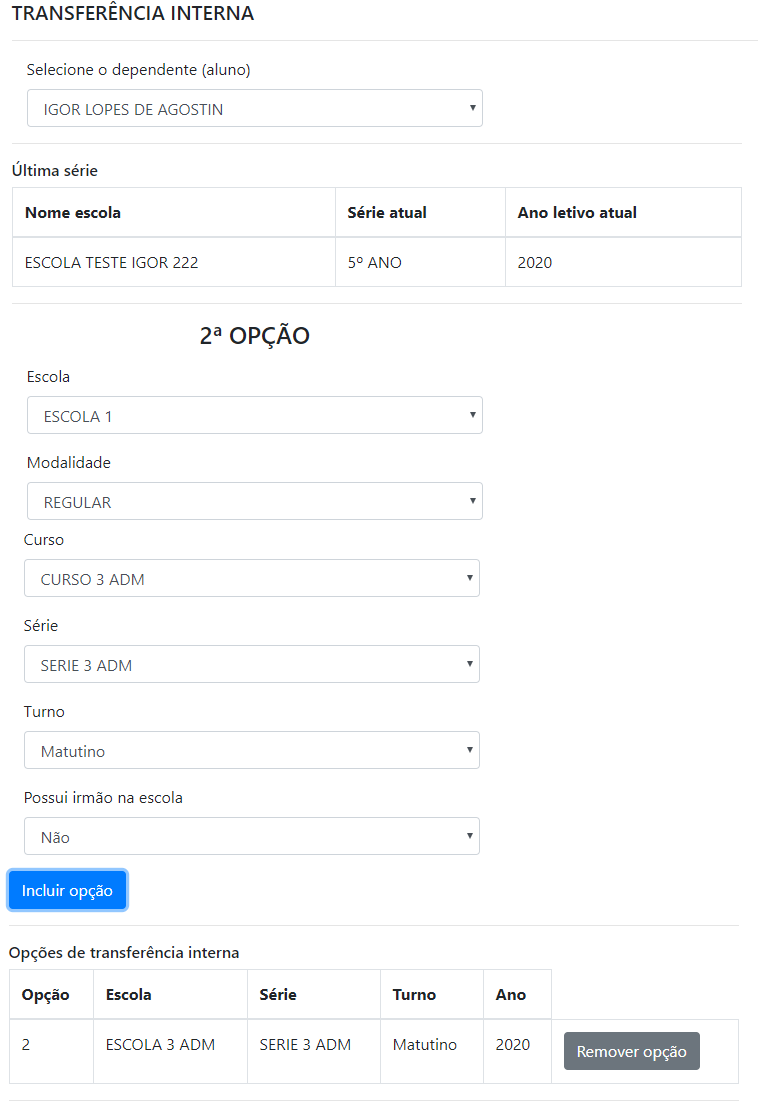Image resolution: width=758 pixels, height=1114 pixels.
Task: Open the Modalidade dropdown showing REGULAR
Action: [254, 502]
